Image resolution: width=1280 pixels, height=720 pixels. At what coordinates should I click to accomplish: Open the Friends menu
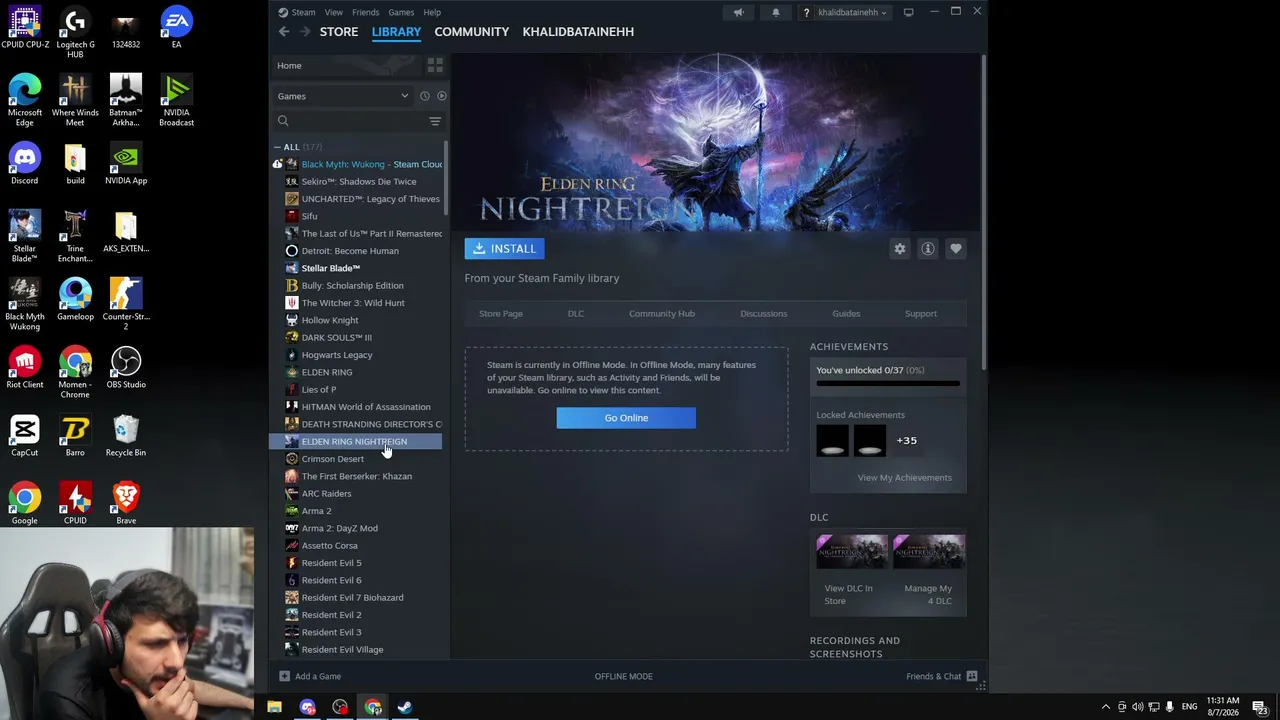point(365,12)
